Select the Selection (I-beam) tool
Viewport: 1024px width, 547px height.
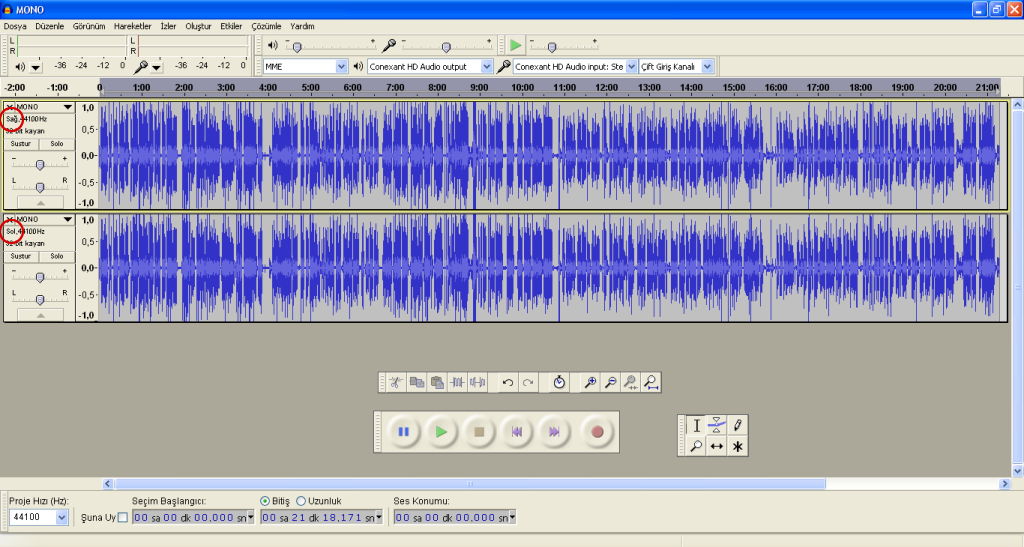pyautogui.click(x=696, y=426)
